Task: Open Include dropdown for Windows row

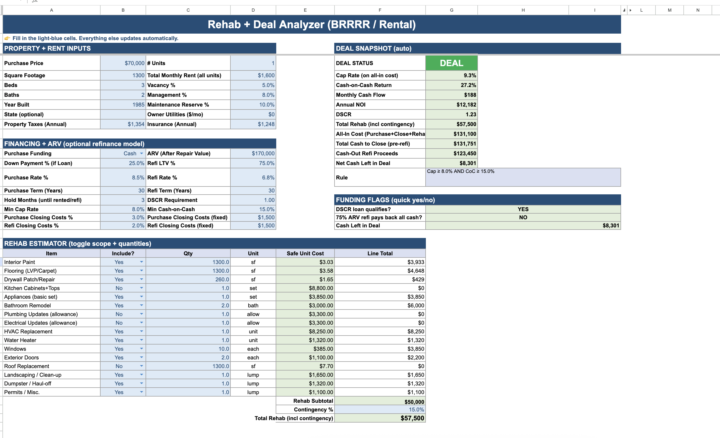Action: (x=141, y=349)
